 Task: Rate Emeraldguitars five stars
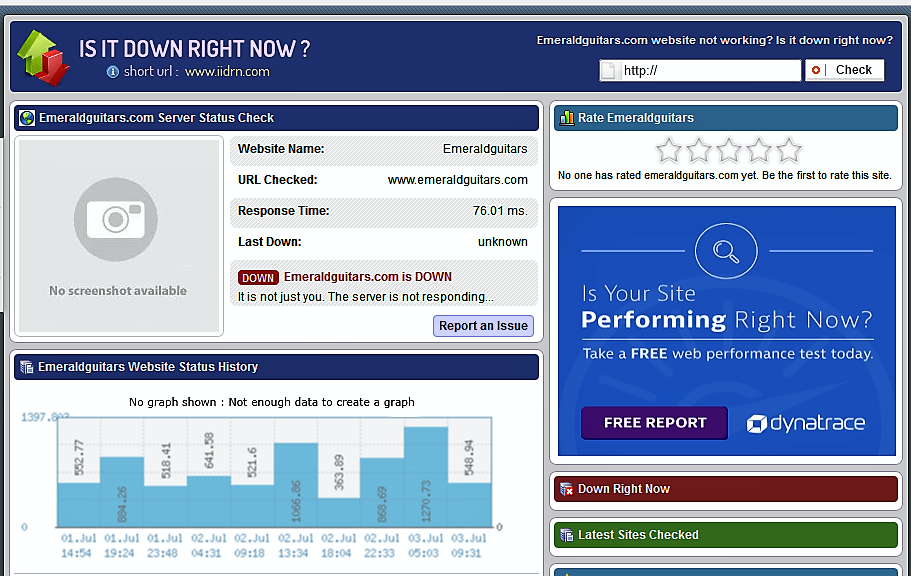click(790, 151)
